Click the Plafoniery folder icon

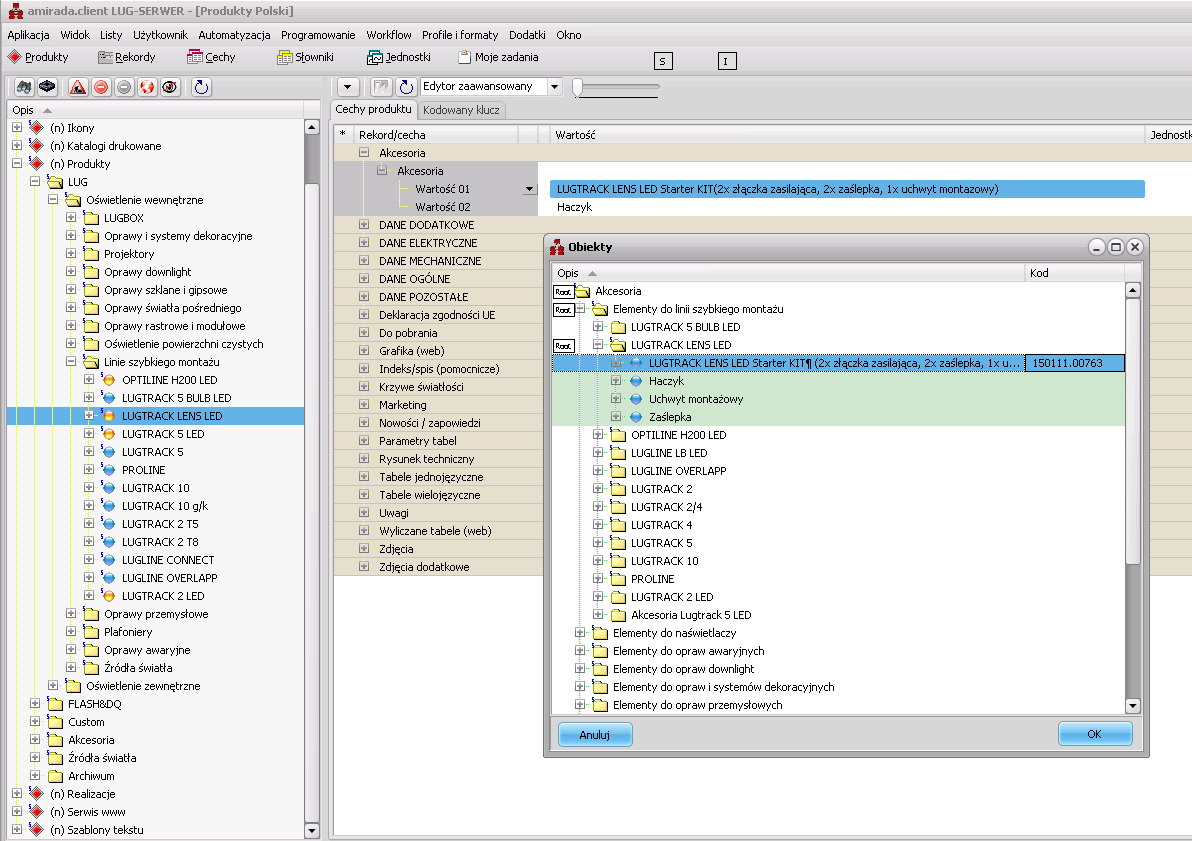tap(91, 631)
